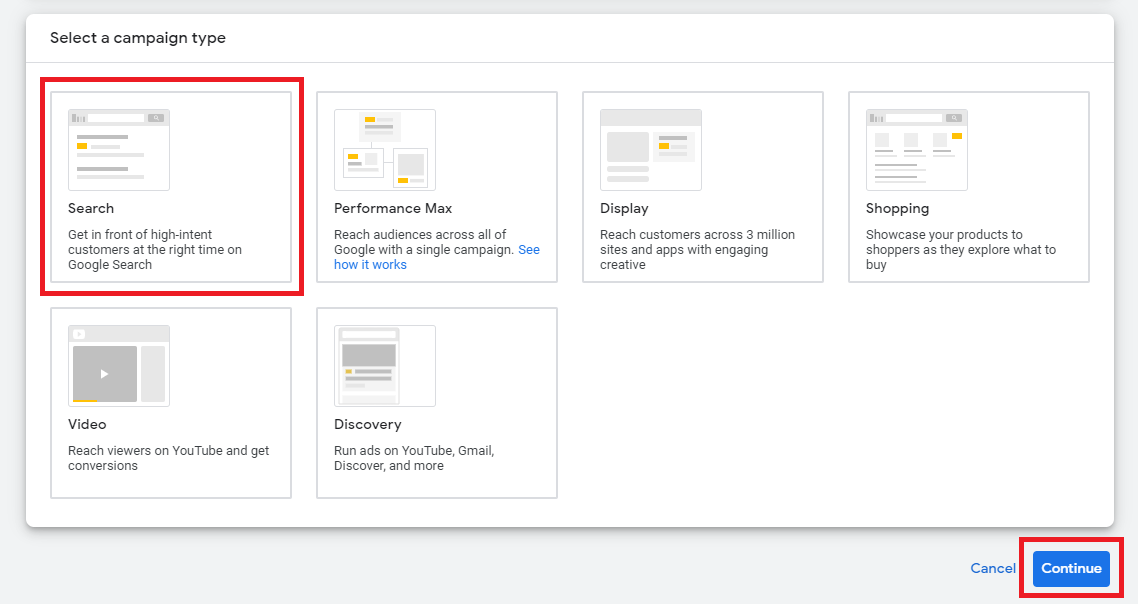Click the 'Display' card title
Image resolution: width=1138 pixels, height=604 pixels.
[624, 208]
